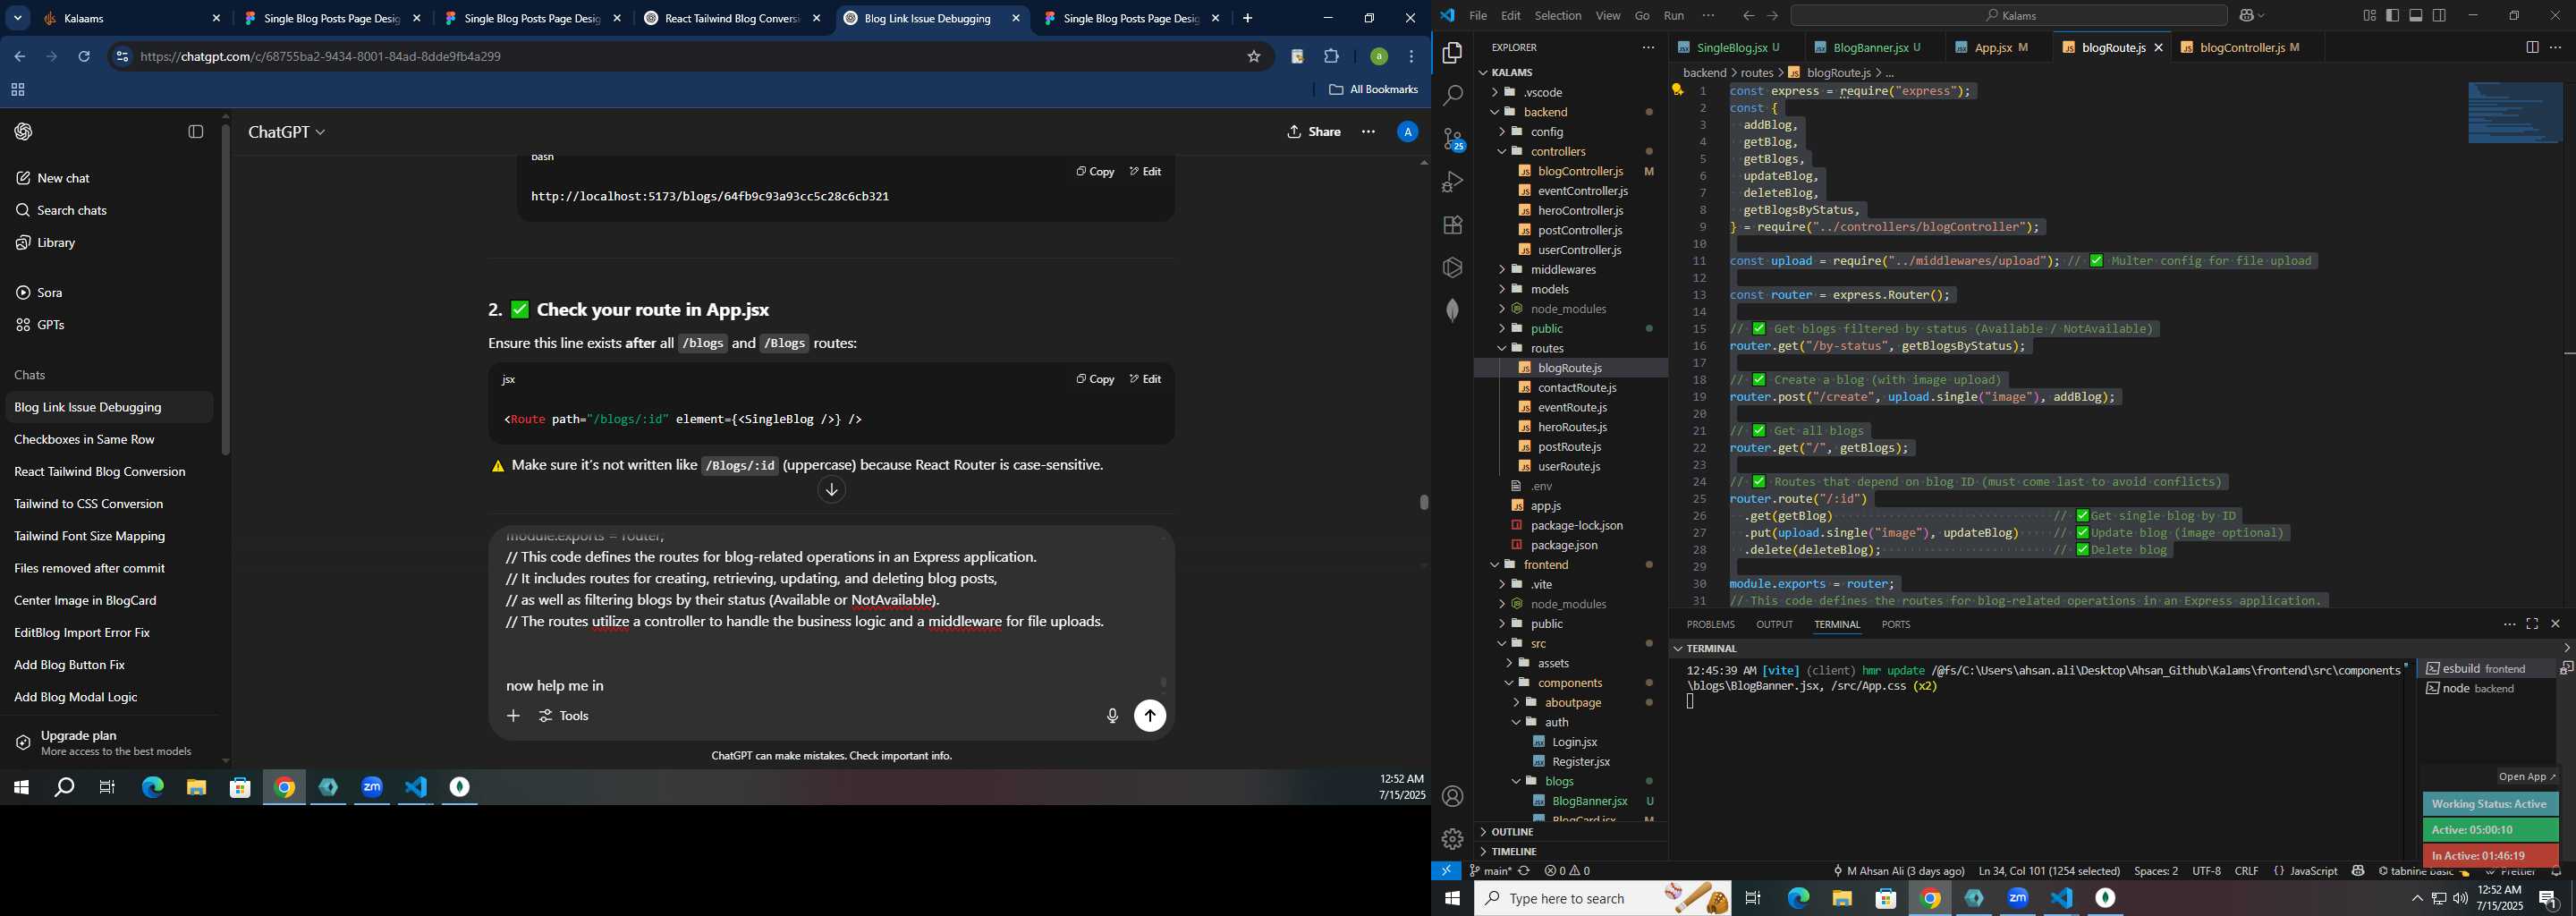Image resolution: width=2576 pixels, height=916 pixels.
Task: Open React Tailwind Blog Conversion browser tab
Action: pos(732,18)
